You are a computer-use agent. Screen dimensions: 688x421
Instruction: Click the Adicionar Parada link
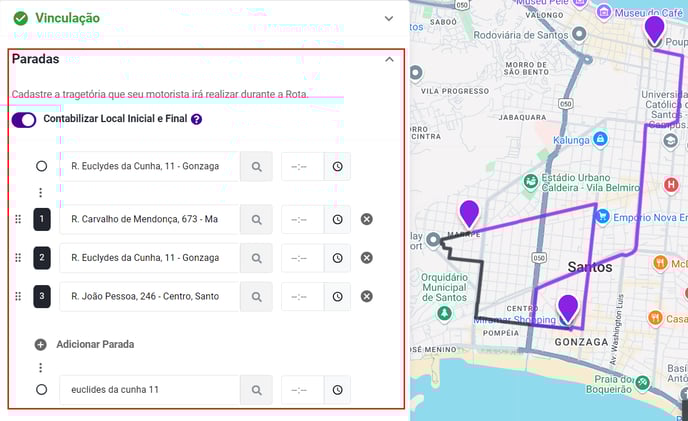point(95,344)
